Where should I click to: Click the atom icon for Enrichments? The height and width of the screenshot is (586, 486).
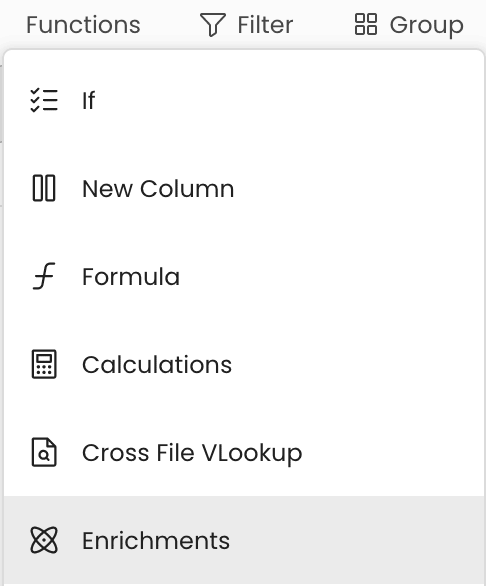tap(44, 540)
